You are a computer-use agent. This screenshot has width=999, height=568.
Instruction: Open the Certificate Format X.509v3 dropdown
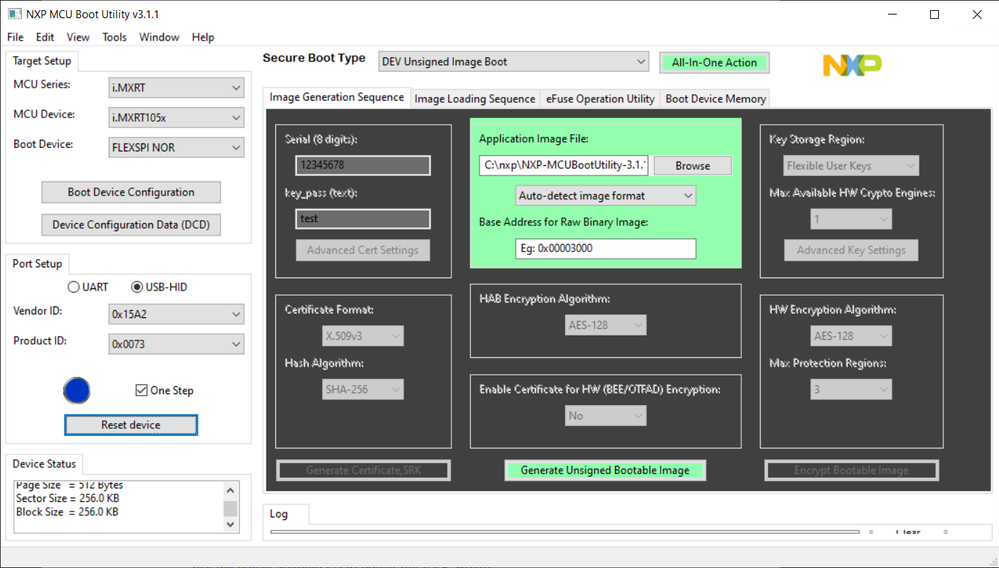pyautogui.click(x=363, y=336)
